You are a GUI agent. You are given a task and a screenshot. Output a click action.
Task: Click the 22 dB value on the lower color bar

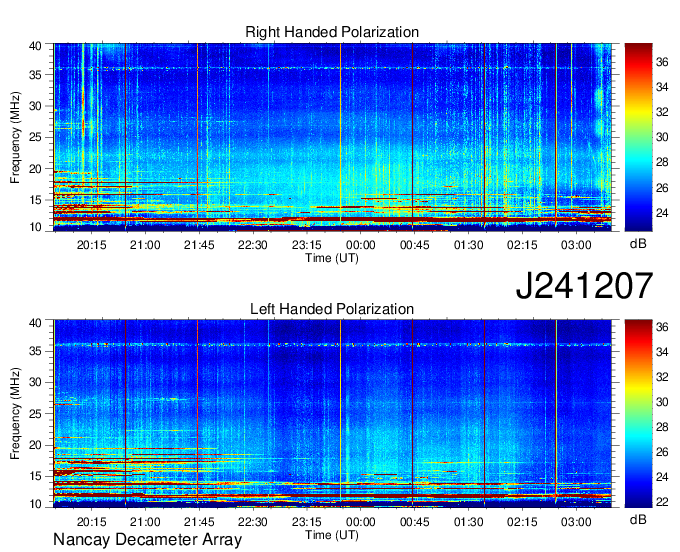point(662,502)
